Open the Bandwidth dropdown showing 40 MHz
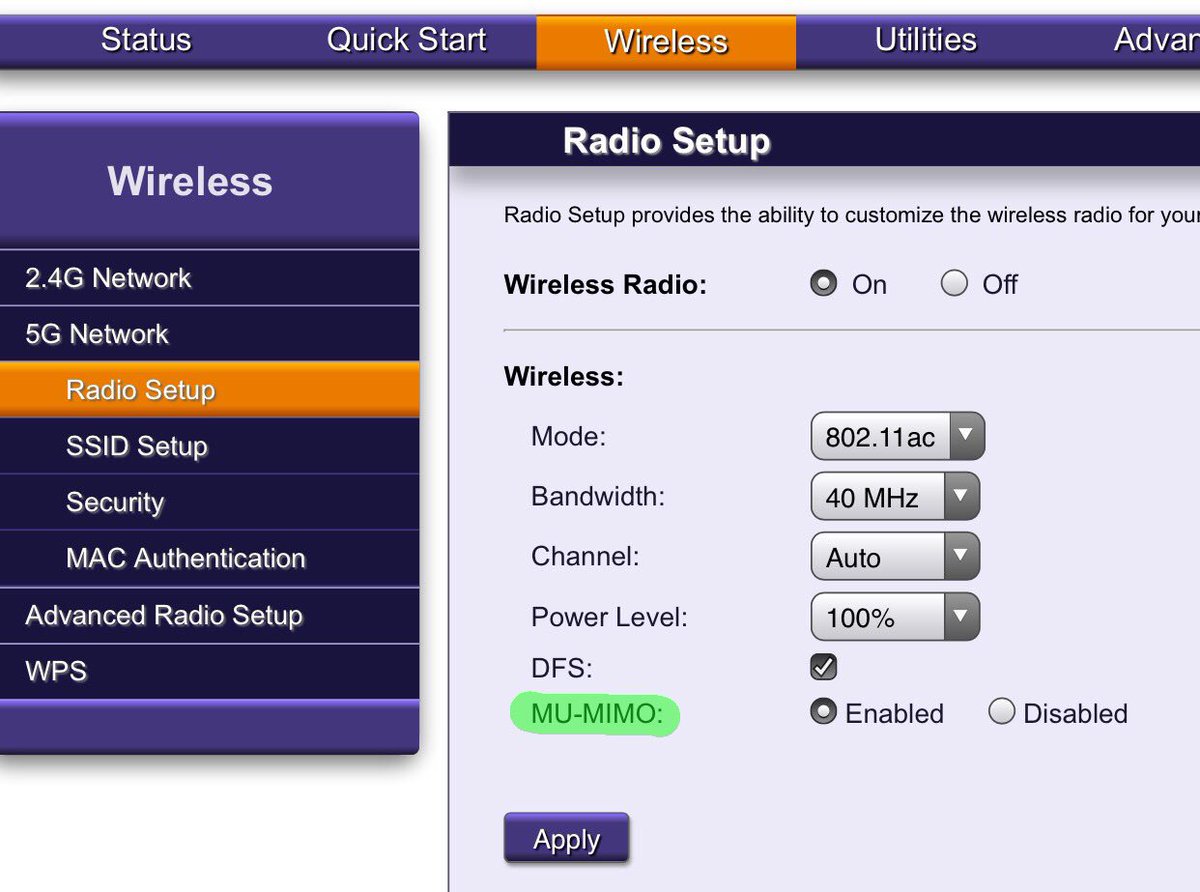Image resolution: width=1200 pixels, height=892 pixels. pos(895,497)
